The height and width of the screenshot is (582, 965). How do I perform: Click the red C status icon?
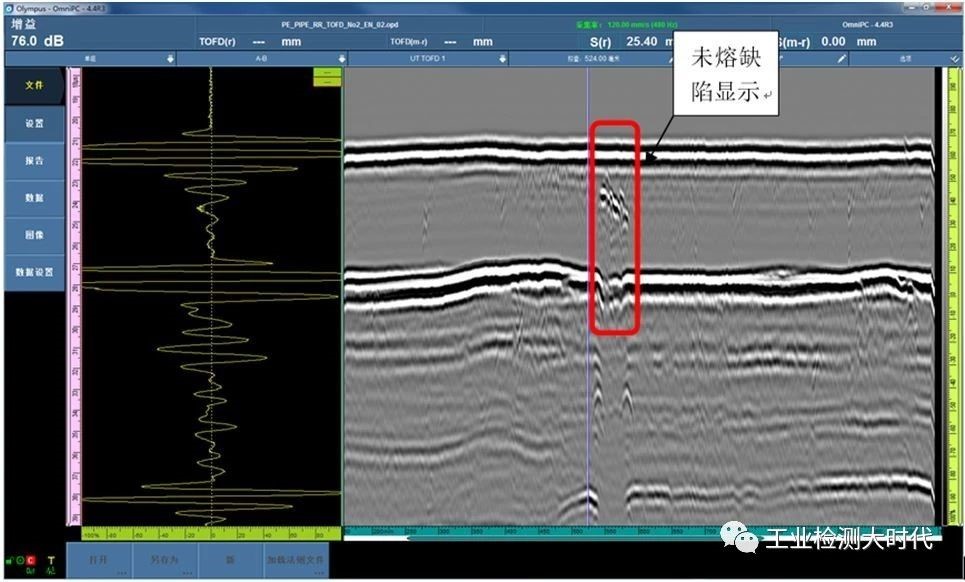31,560
